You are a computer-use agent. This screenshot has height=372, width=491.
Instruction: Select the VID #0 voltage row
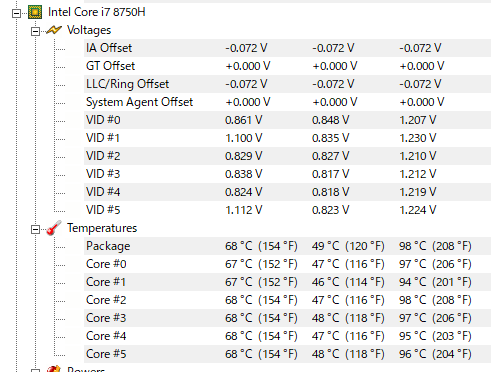click(287, 120)
